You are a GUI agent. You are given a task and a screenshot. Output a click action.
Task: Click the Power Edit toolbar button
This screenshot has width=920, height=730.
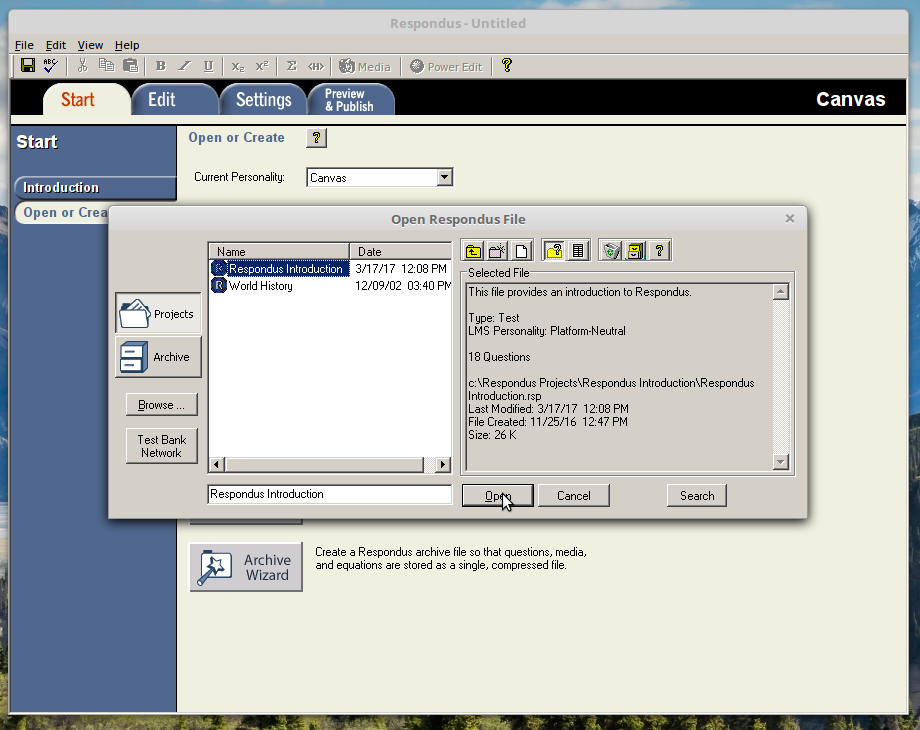(446, 66)
